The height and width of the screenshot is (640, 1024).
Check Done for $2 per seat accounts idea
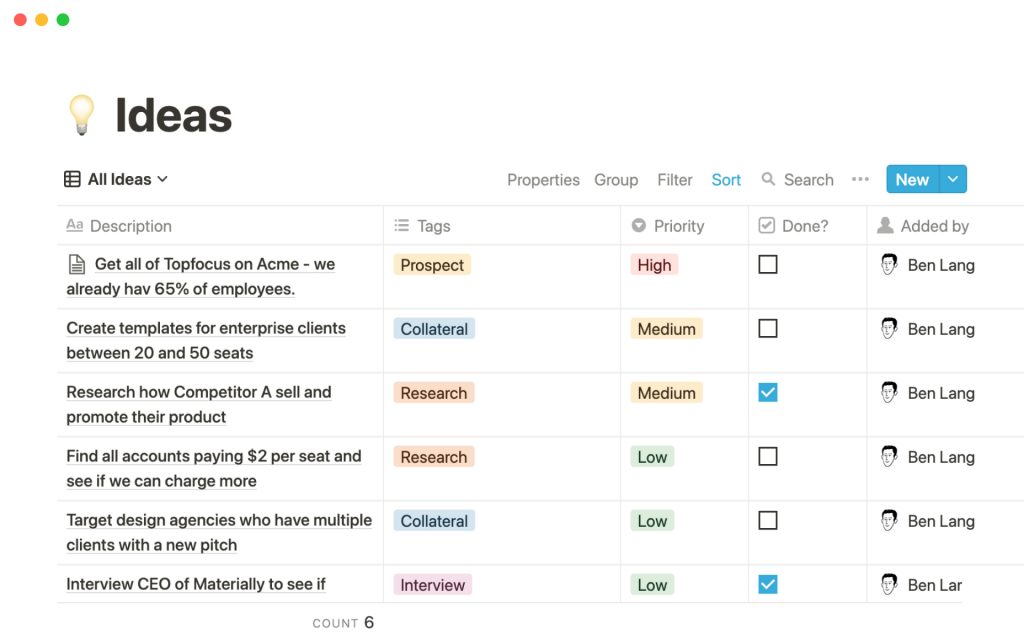point(768,456)
